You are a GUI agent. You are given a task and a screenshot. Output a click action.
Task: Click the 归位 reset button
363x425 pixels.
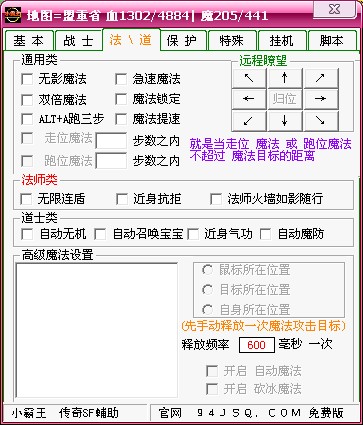click(285, 99)
